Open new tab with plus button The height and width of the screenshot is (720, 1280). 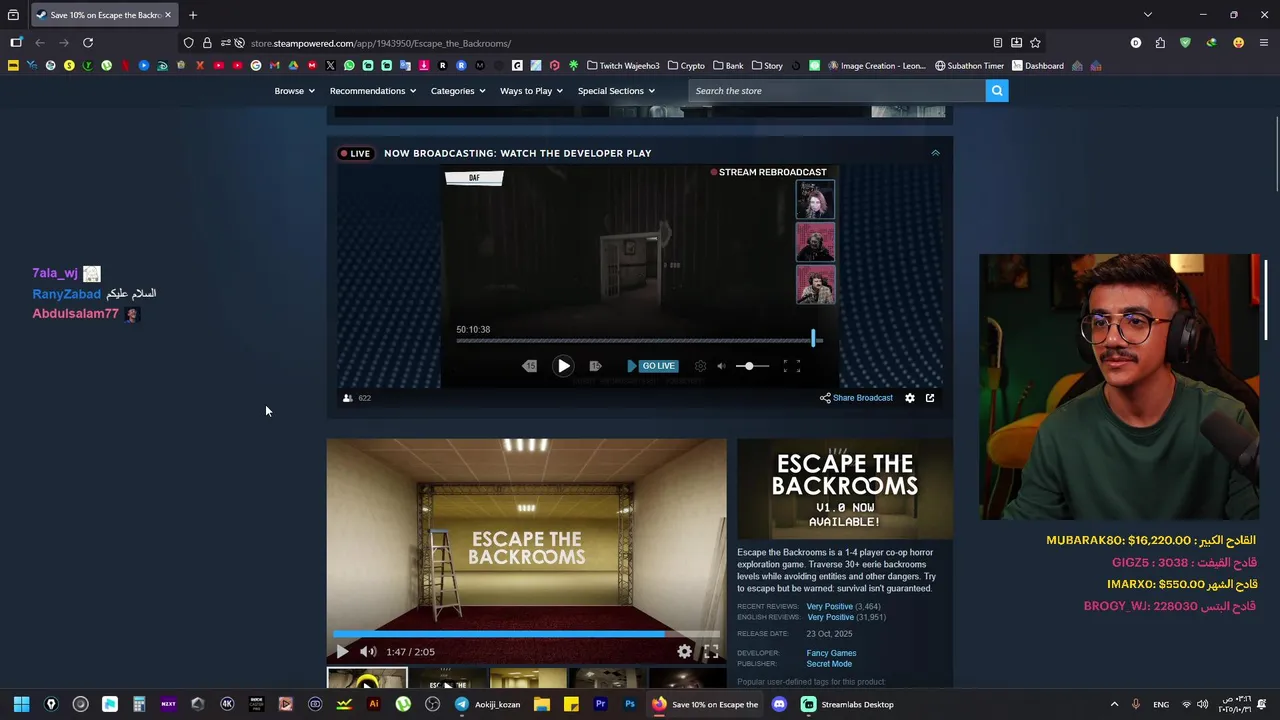point(193,15)
